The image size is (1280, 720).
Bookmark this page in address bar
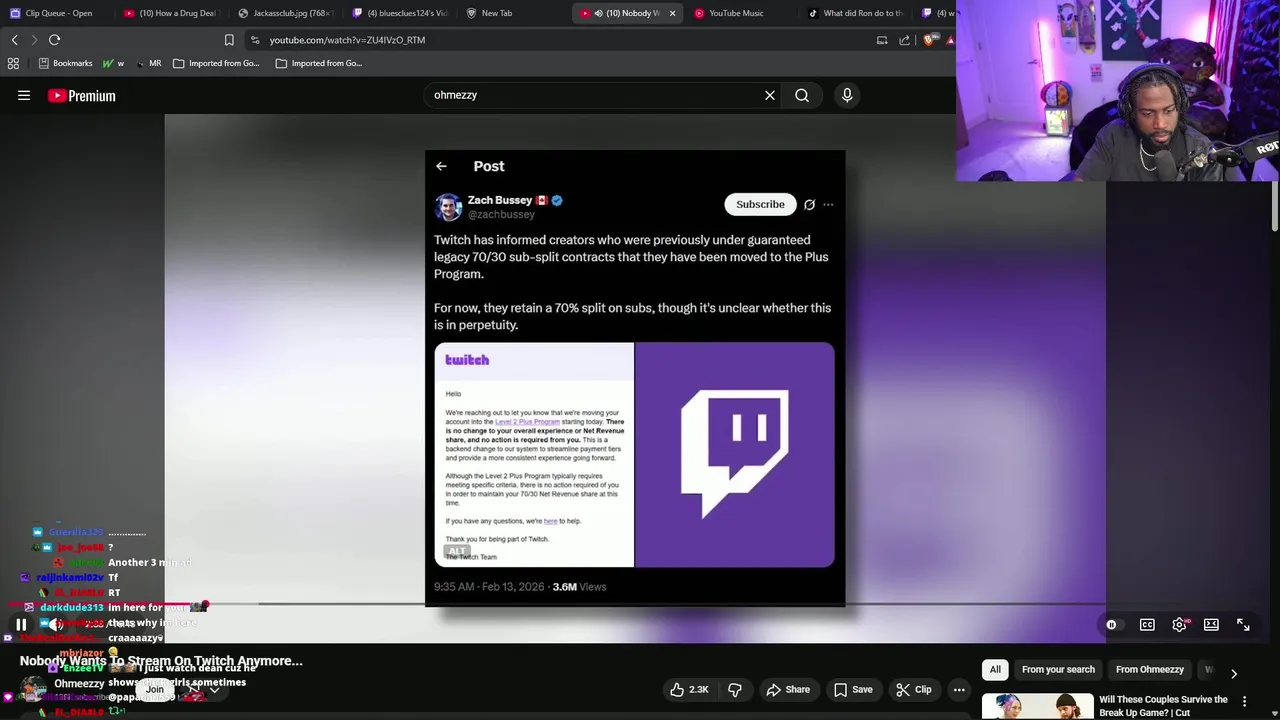click(x=229, y=40)
